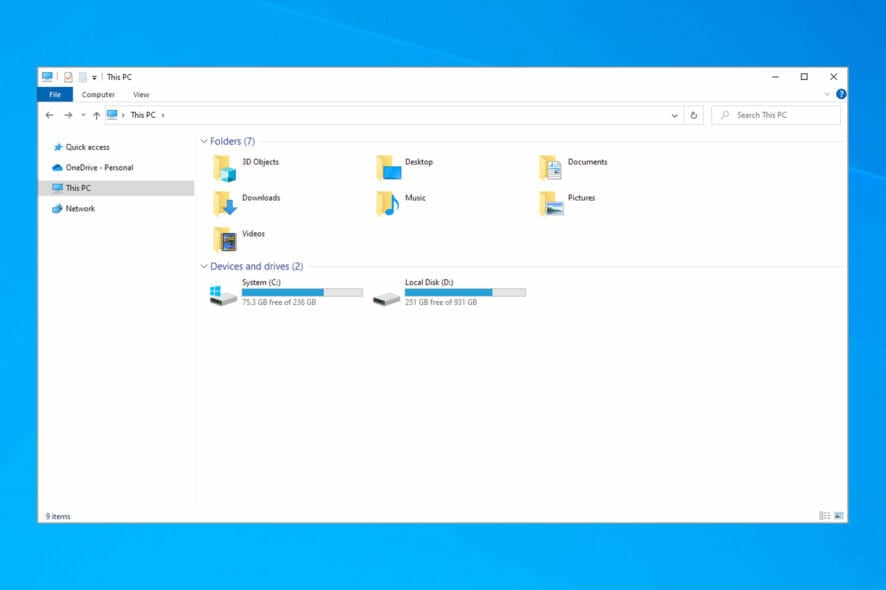Open the Quick Access Toolbar customization arrow
The height and width of the screenshot is (590, 886).
pyautogui.click(x=93, y=77)
